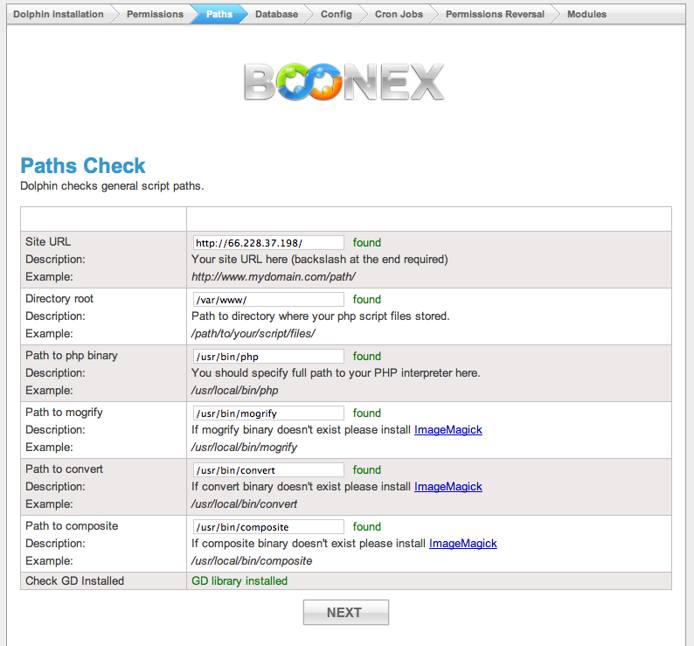Open the Permissions Reversal step
Viewport: 694px width, 646px height.
[495, 15]
